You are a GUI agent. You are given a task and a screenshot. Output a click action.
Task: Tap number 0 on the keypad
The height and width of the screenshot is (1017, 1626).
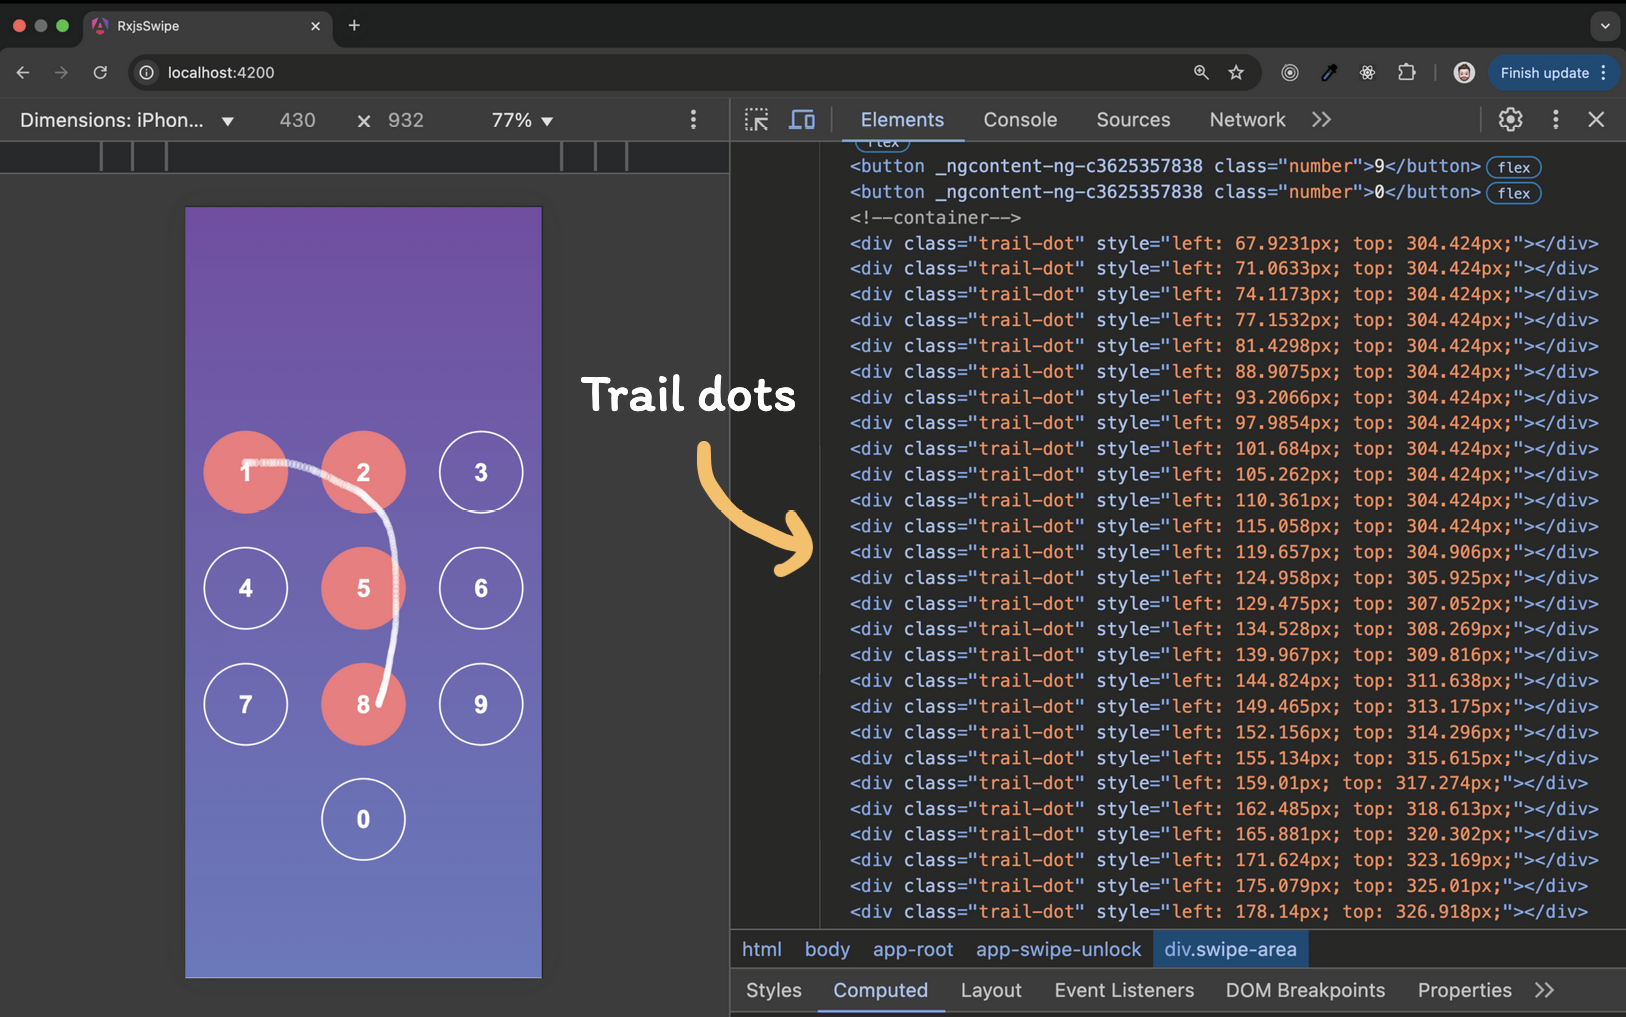pos(363,819)
